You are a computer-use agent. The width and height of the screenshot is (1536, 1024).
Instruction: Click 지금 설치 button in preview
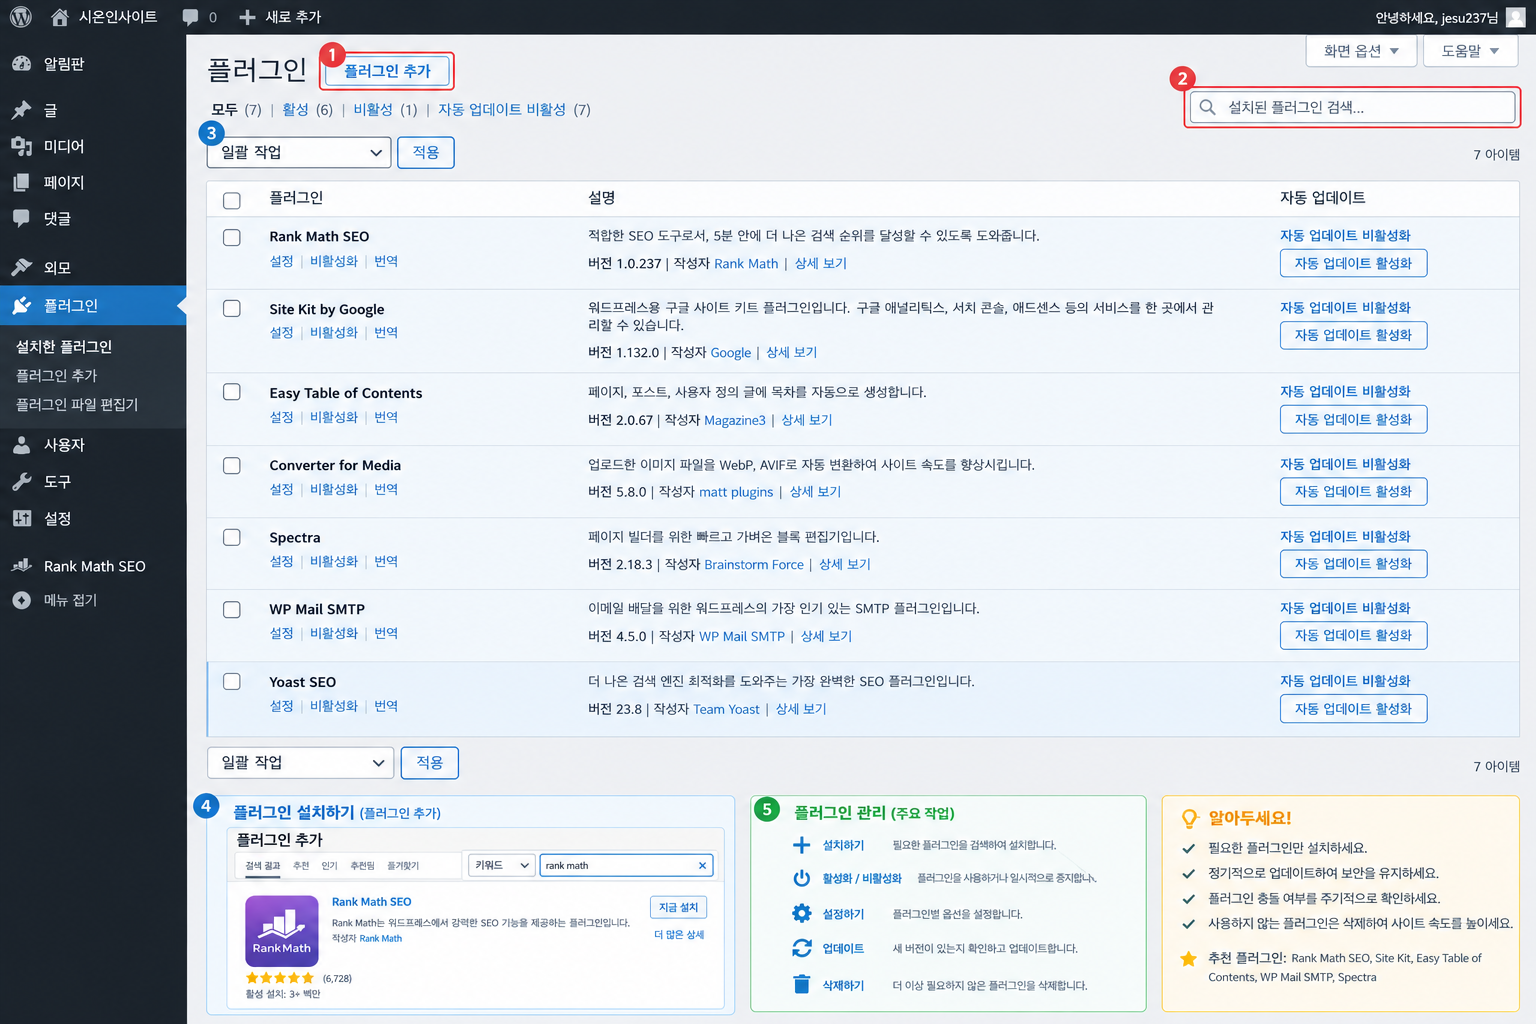pos(679,907)
